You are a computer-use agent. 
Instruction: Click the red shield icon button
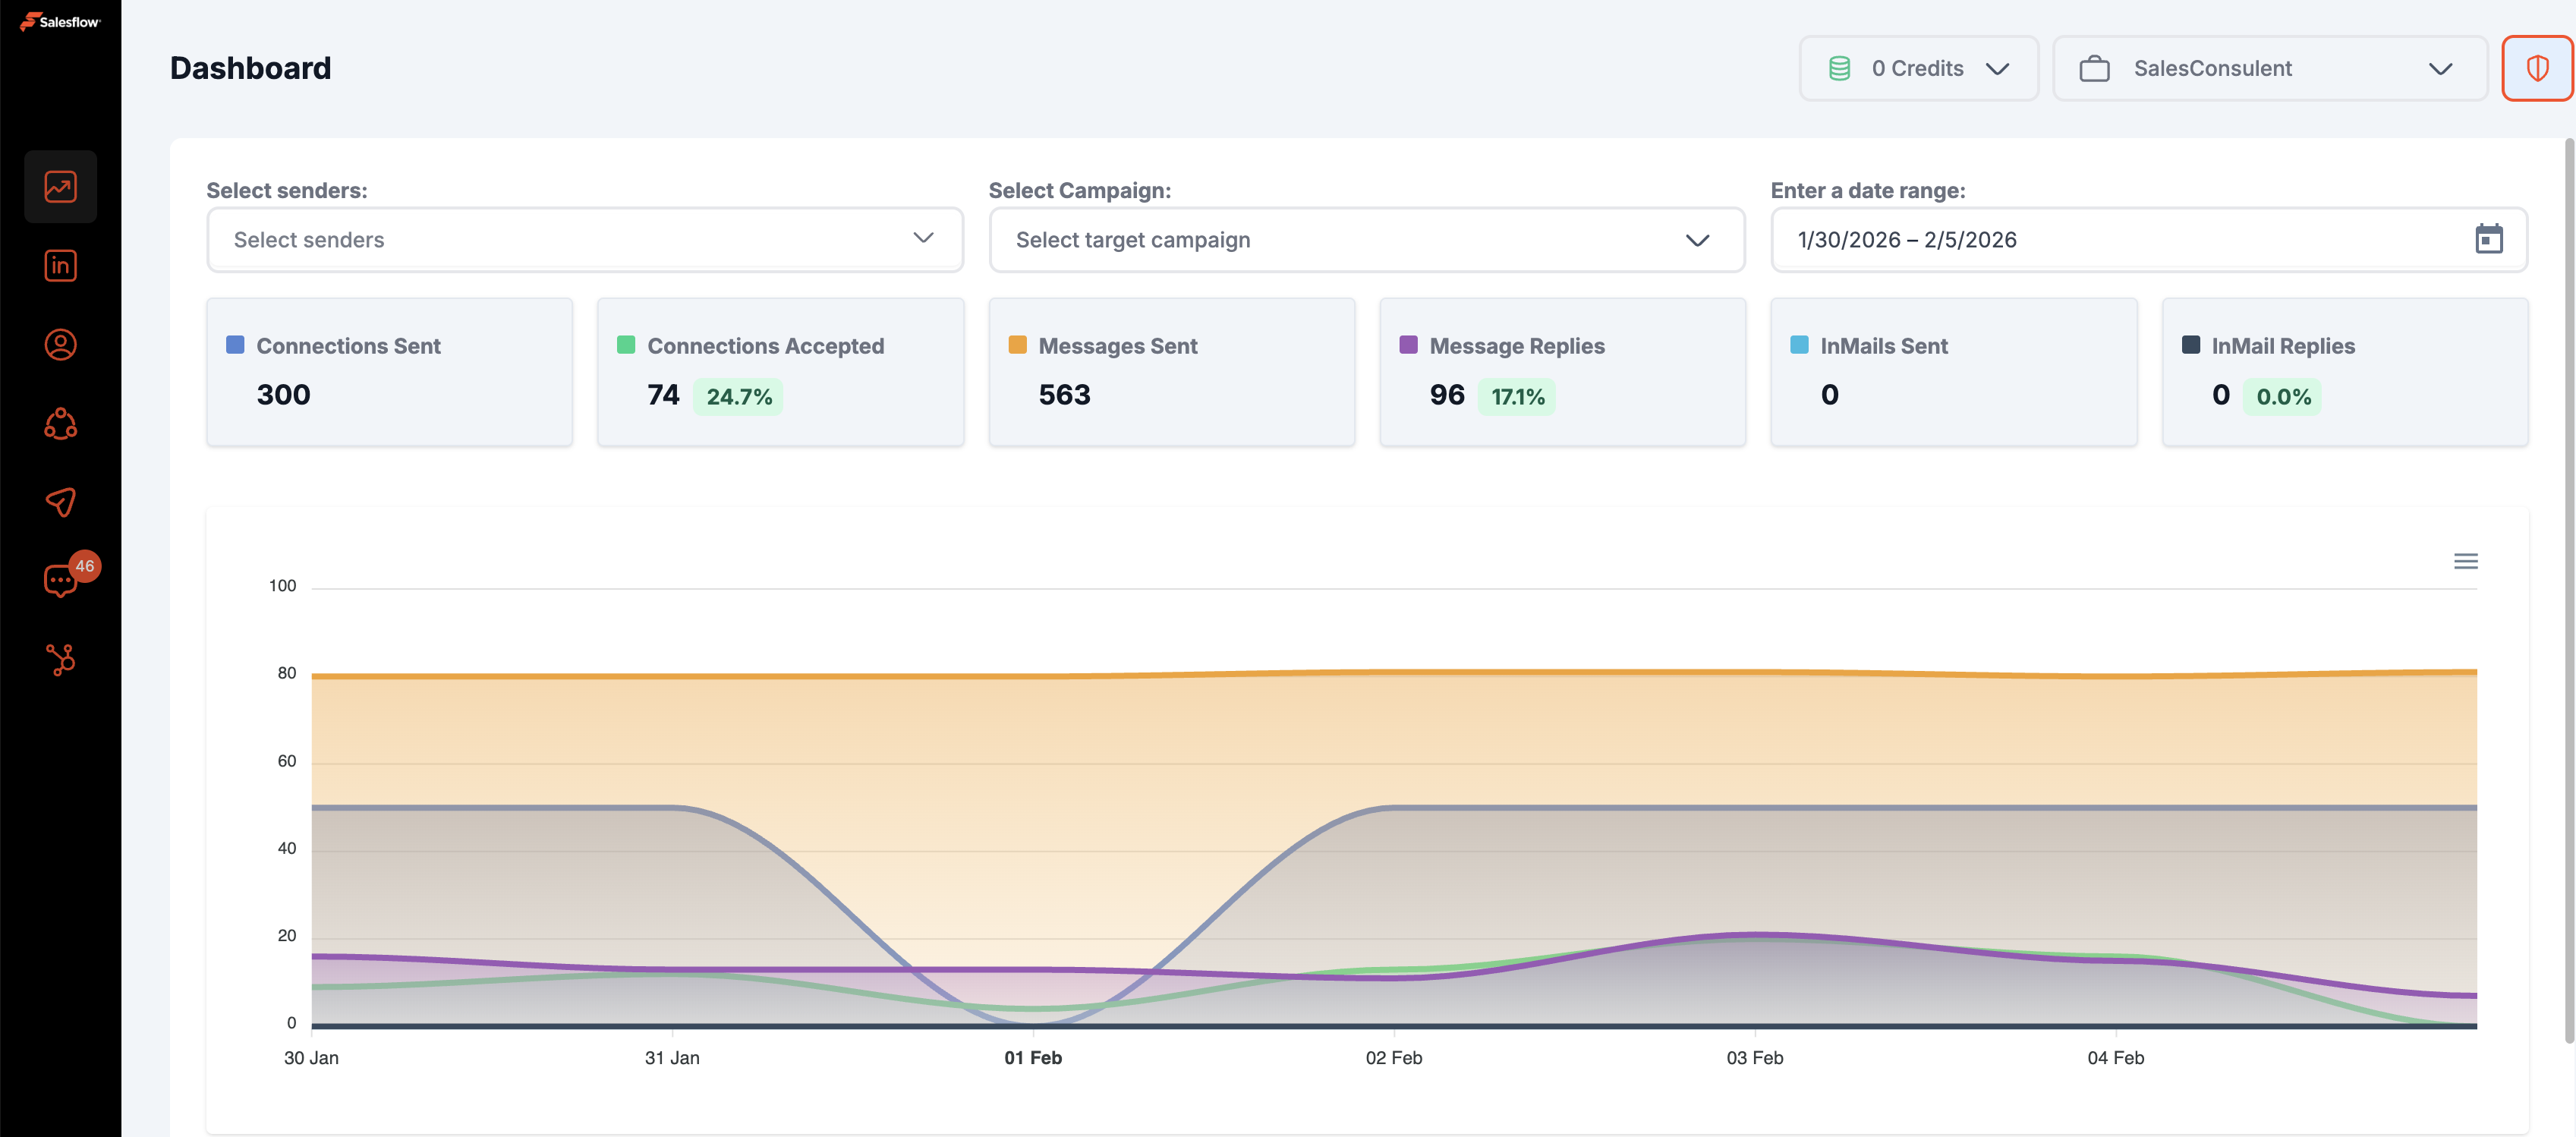click(x=2536, y=68)
